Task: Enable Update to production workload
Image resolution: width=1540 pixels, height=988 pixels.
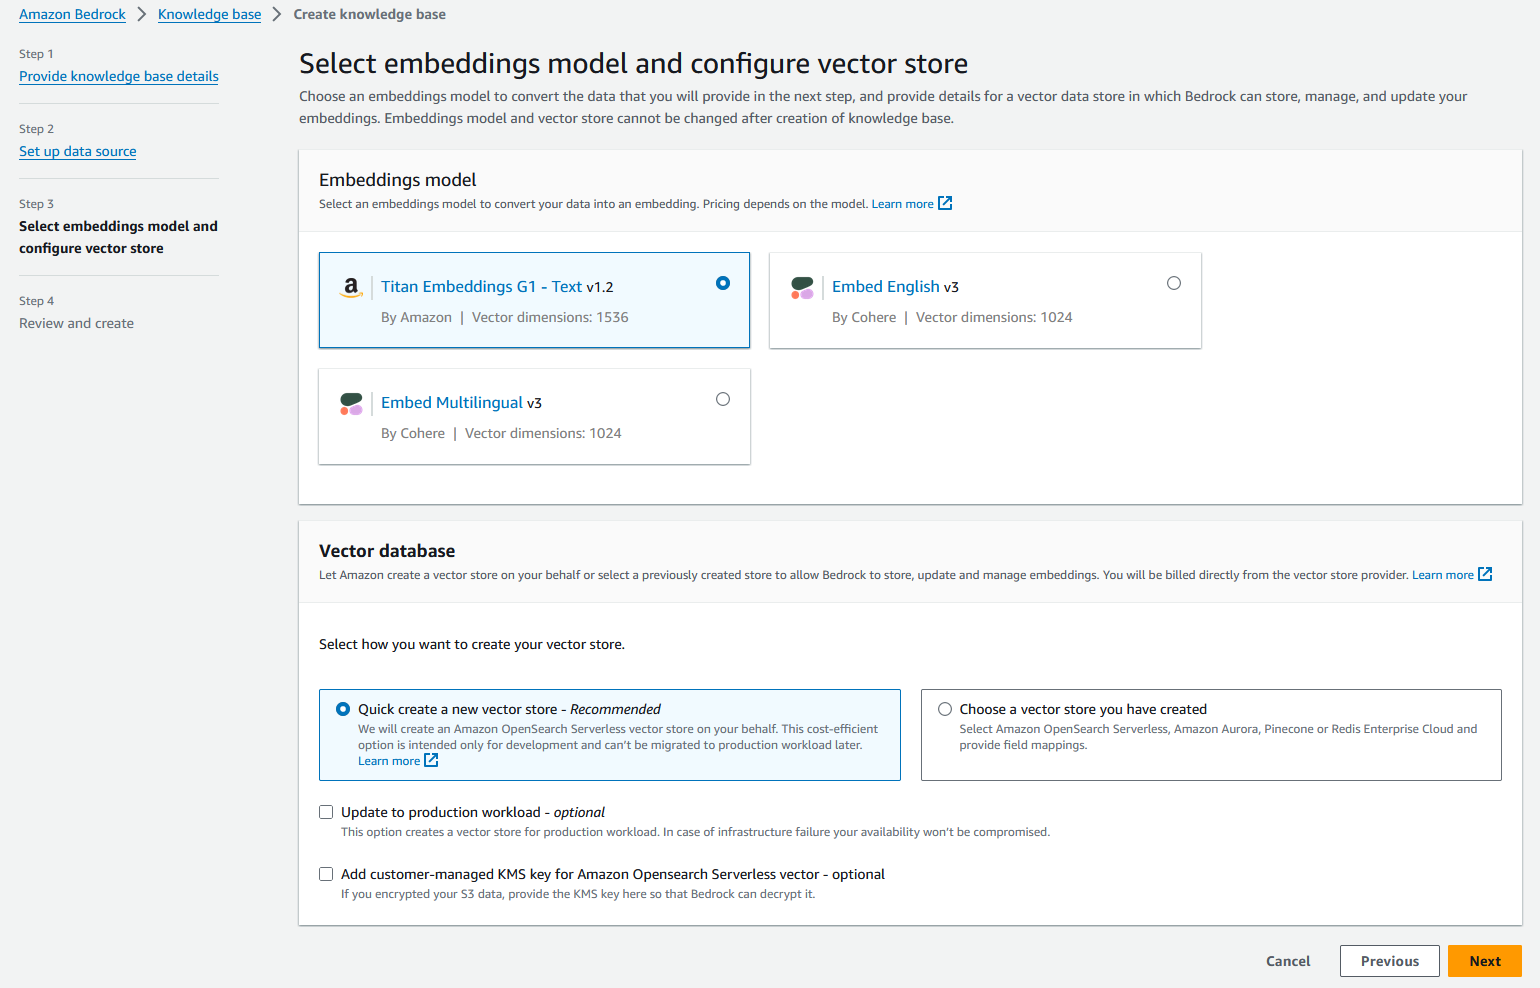Action: (326, 811)
